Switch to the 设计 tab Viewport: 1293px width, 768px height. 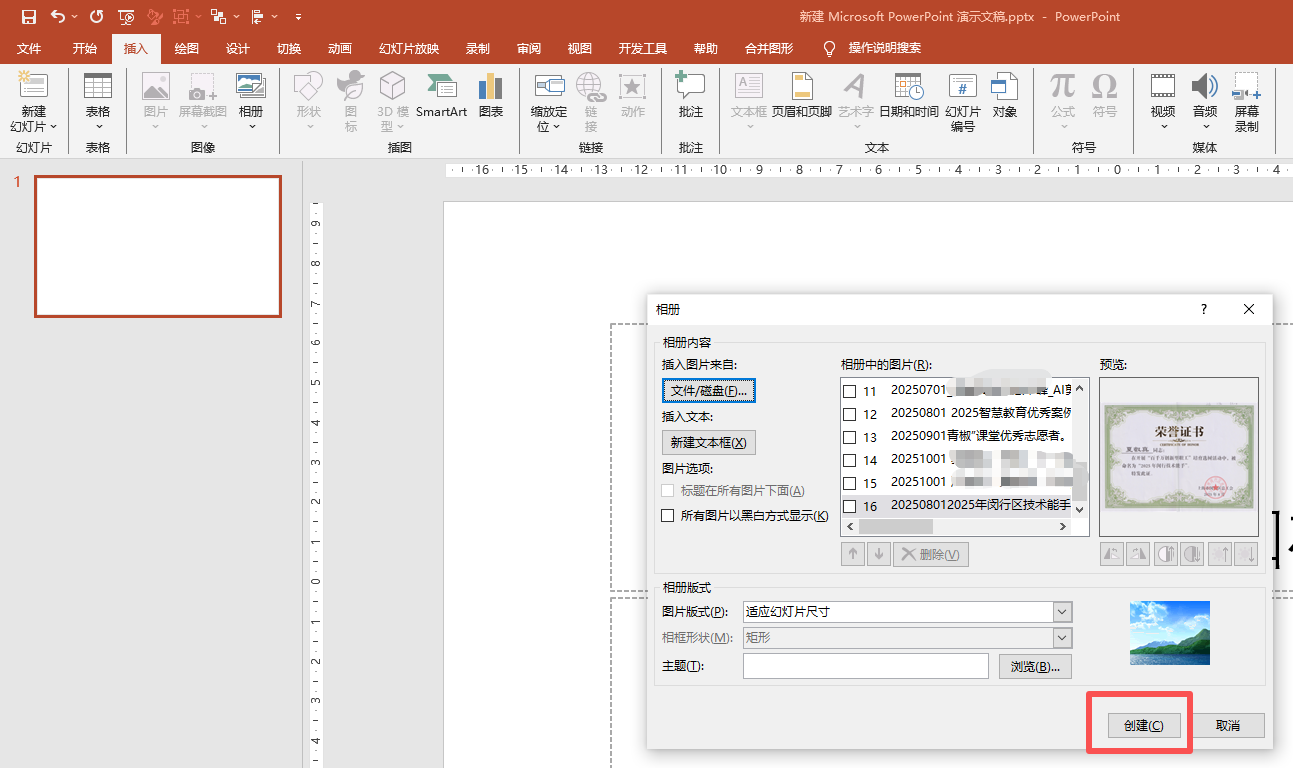(237, 48)
